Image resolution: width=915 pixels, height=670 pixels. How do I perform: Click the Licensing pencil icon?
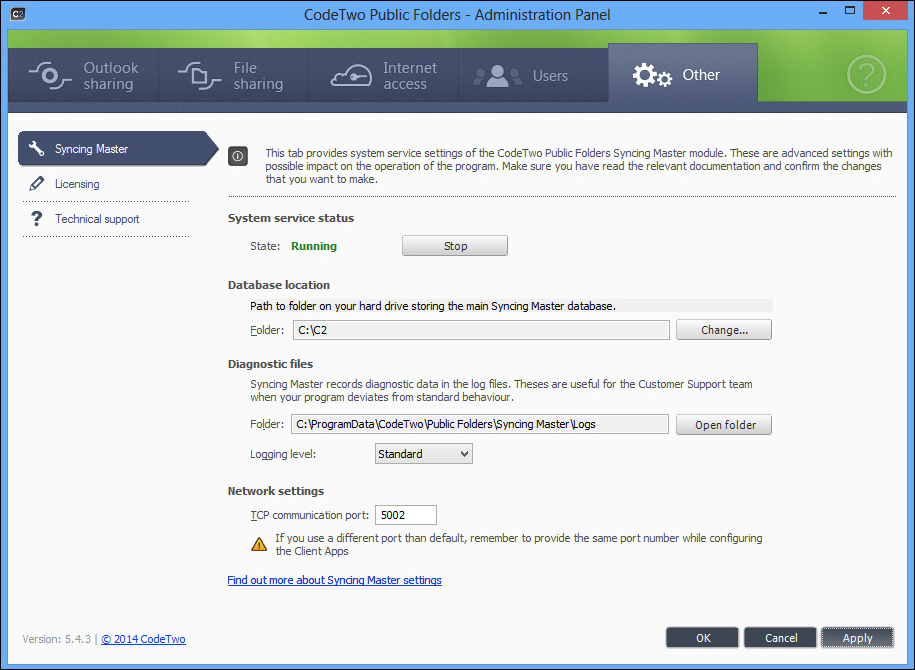tap(36, 183)
